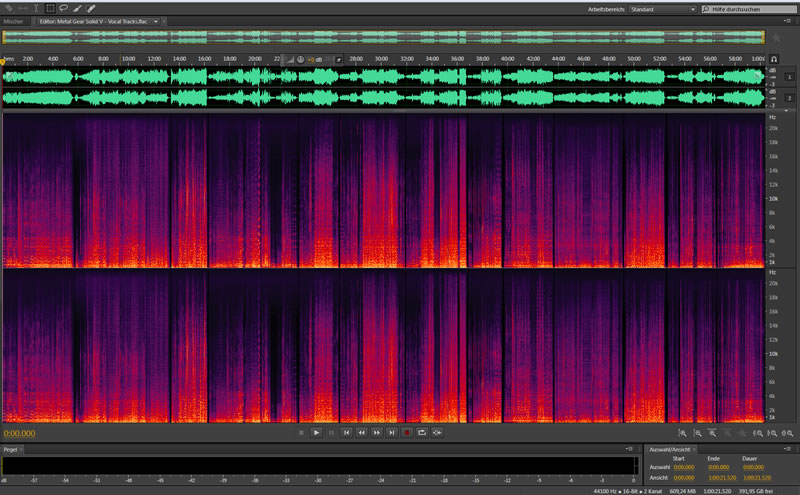Screen dimensions: 800x495
Task: Select the Editor Metal Gear Solid V tab
Action: click(x=95, y=21)
